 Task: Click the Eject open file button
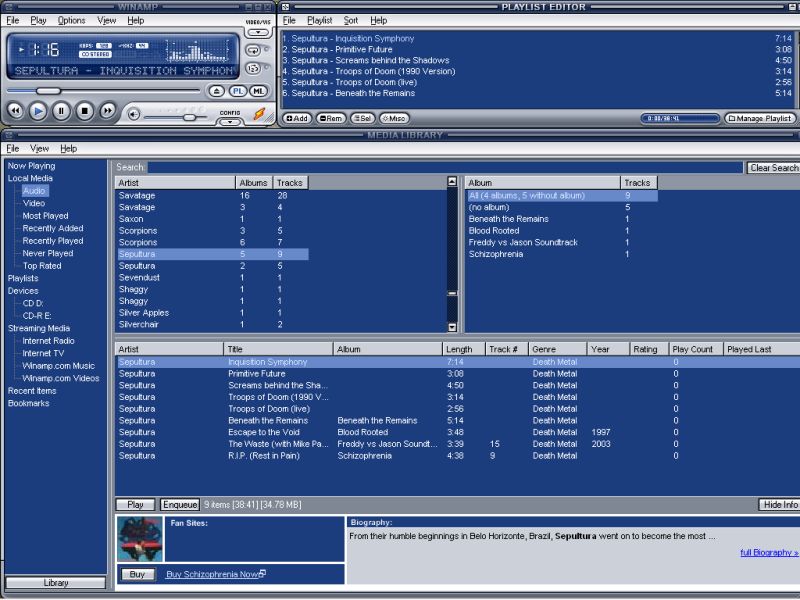pyautogui.click(x=216, y=91)
